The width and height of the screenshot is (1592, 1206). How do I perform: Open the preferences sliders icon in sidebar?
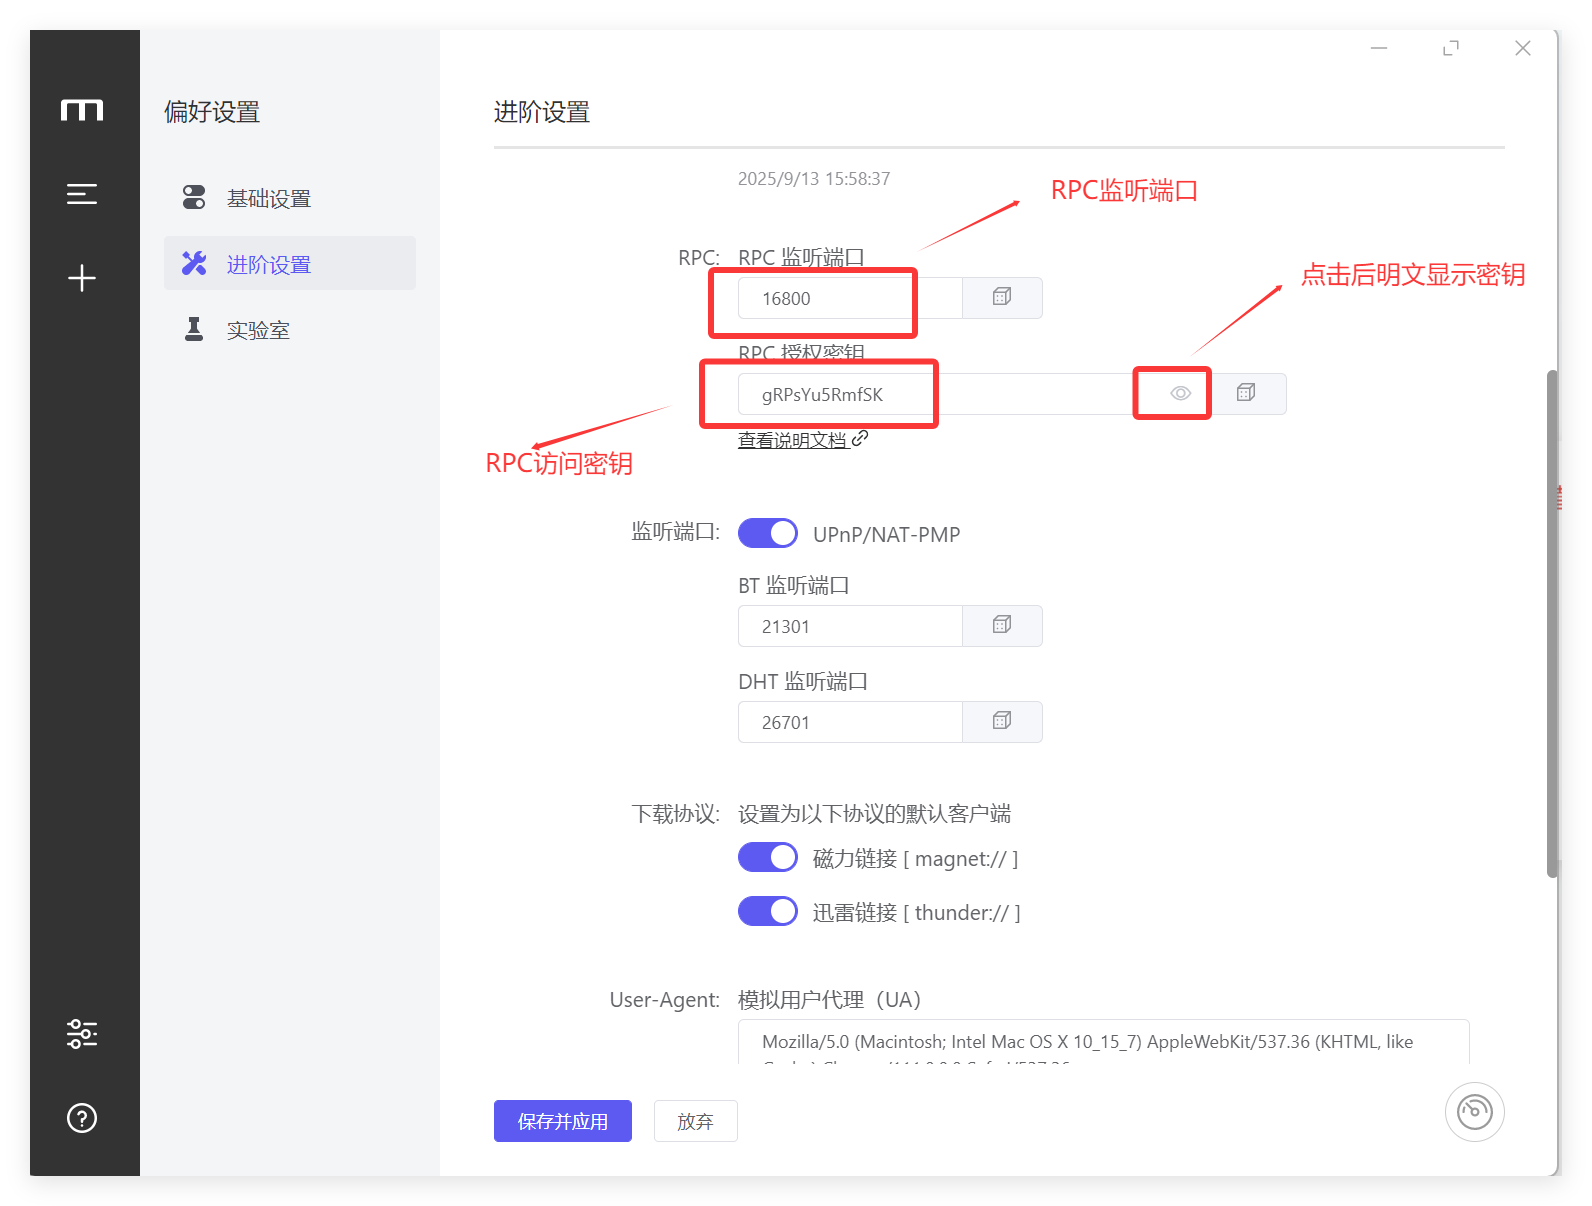(x=82, y=1033)
